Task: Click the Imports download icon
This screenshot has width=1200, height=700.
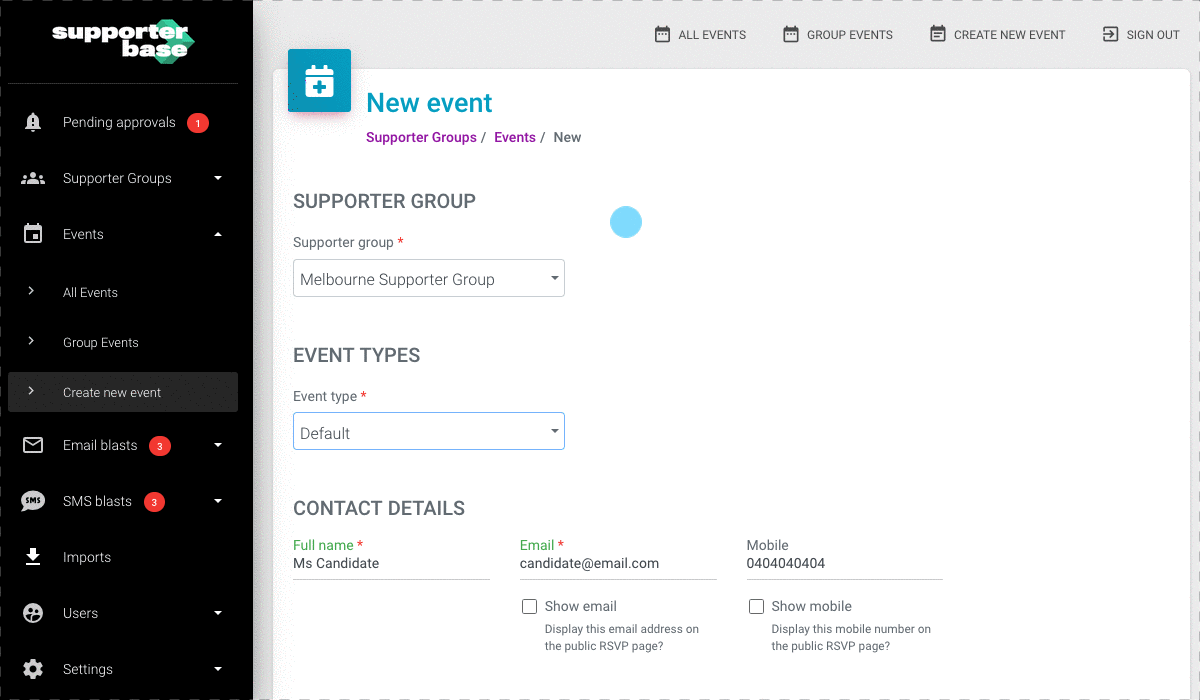Action: pyautogui.click(x=33, y=557)
